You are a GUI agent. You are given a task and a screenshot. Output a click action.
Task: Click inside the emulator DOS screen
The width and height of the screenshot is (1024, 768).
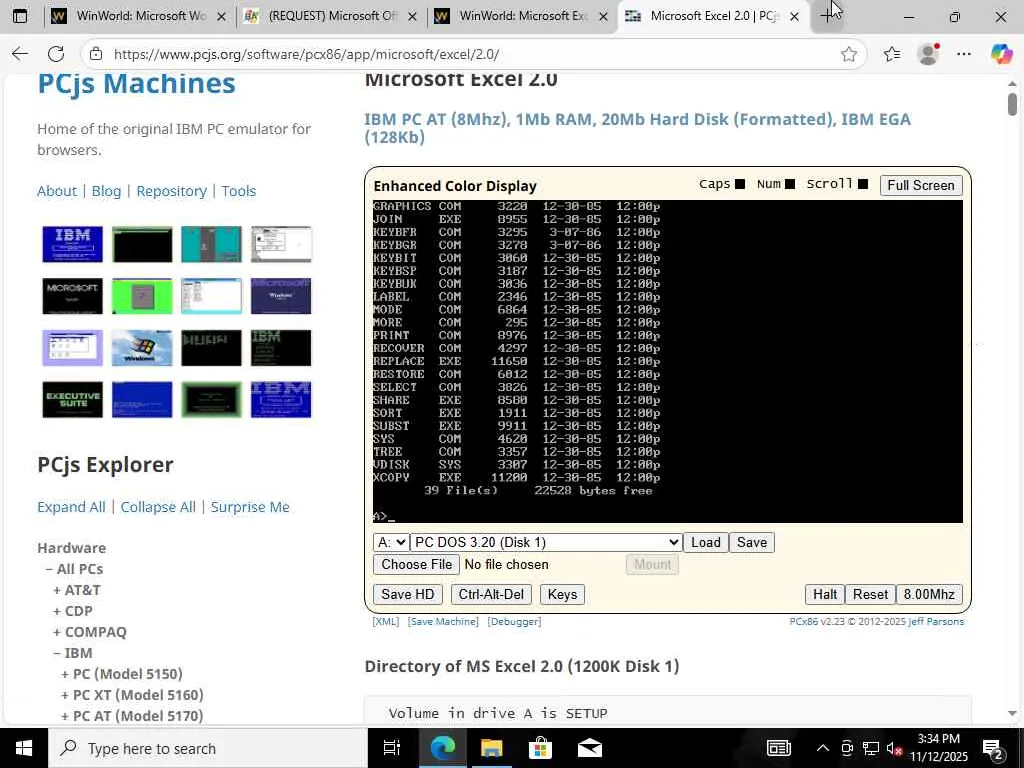click(x=667, y=361)
